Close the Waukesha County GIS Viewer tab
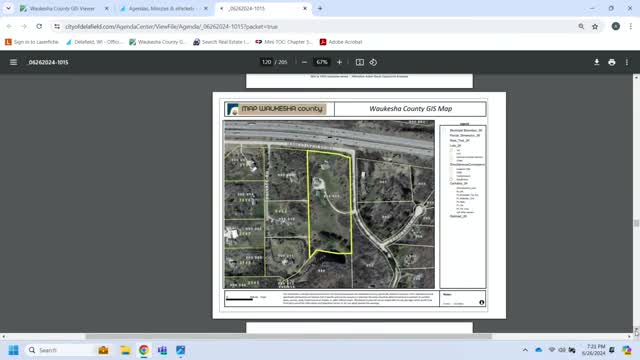This screenshot has height=360, width=640. [107, 8]
